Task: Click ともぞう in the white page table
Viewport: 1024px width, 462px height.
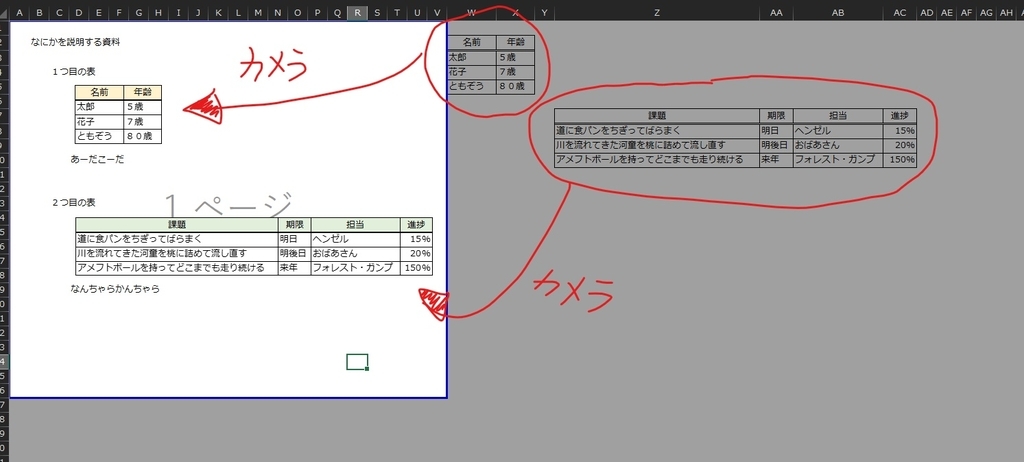Action: point(99,136)
